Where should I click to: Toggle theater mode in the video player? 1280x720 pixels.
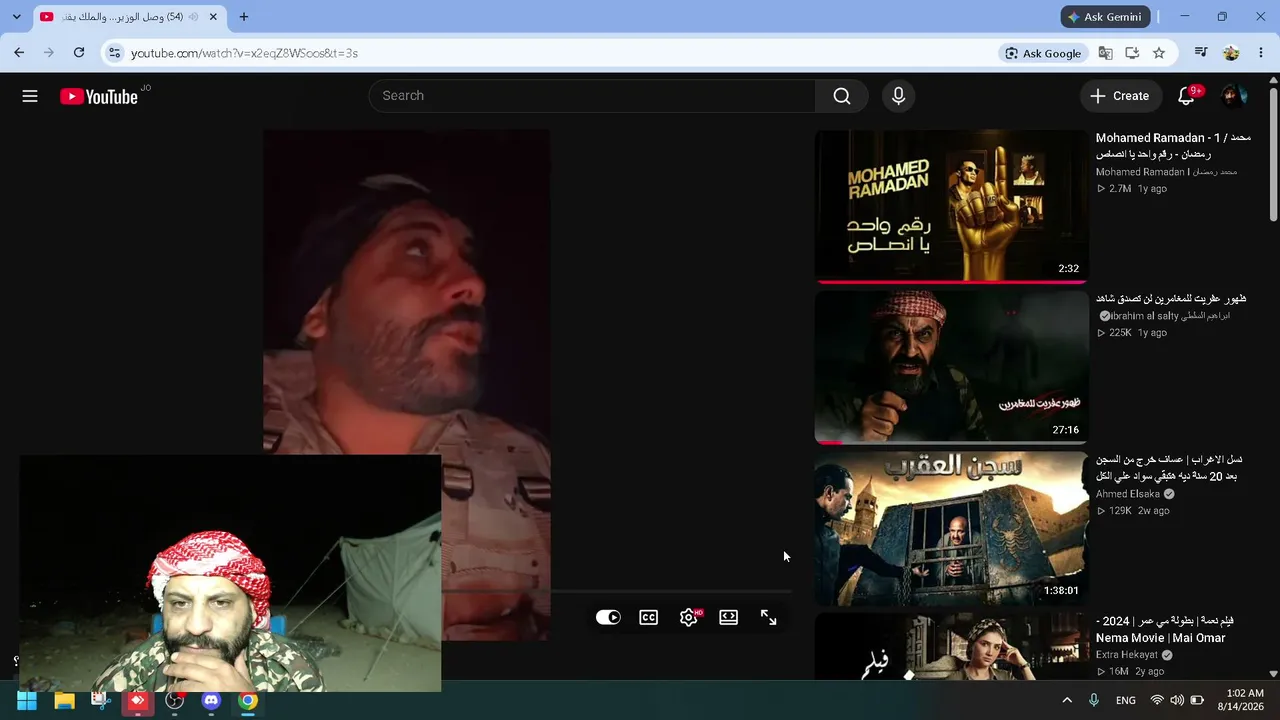pyautogui.click(x=729, y=618)
